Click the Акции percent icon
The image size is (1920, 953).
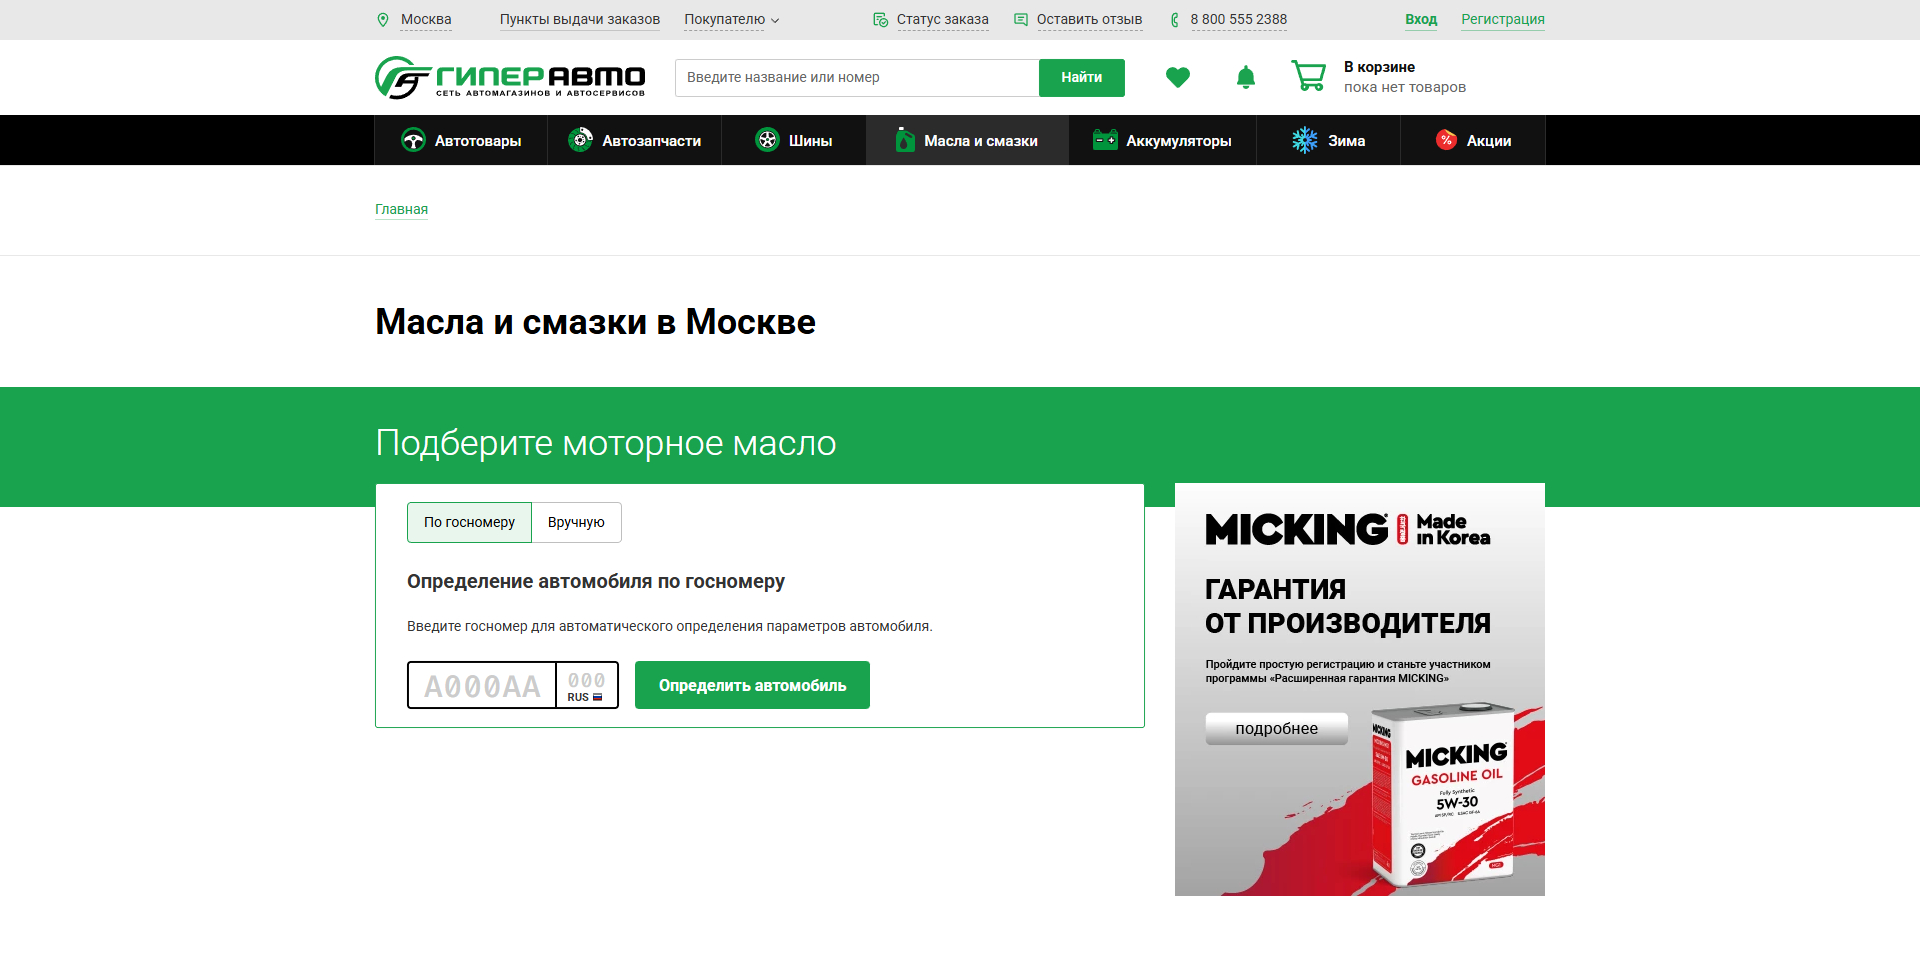click(1446, 140)
